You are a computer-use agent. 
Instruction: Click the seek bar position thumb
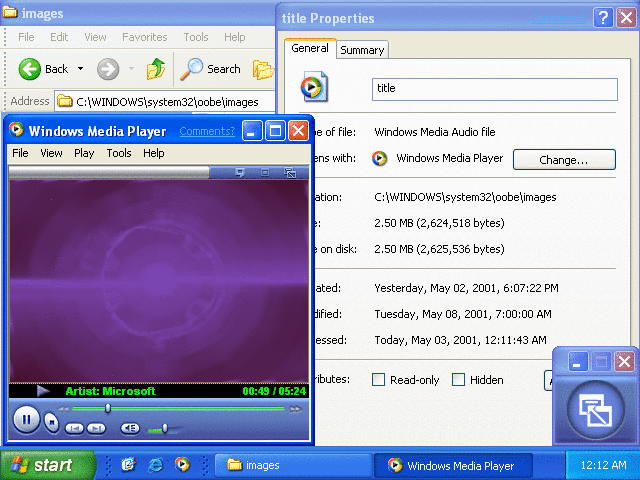click(x=108, y=408)
